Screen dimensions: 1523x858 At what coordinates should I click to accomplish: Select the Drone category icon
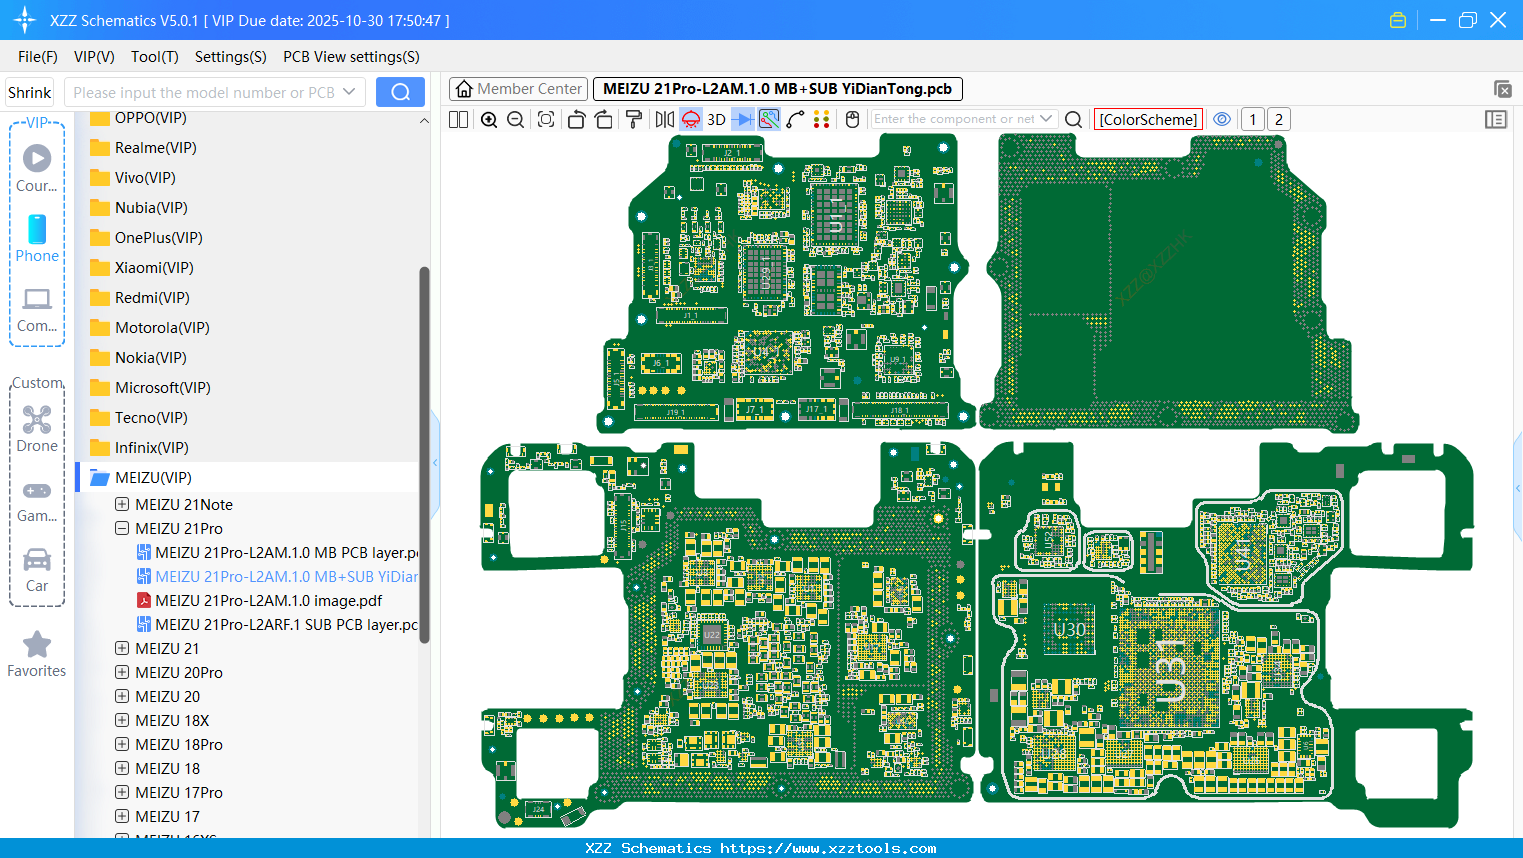tap(37, 429)
